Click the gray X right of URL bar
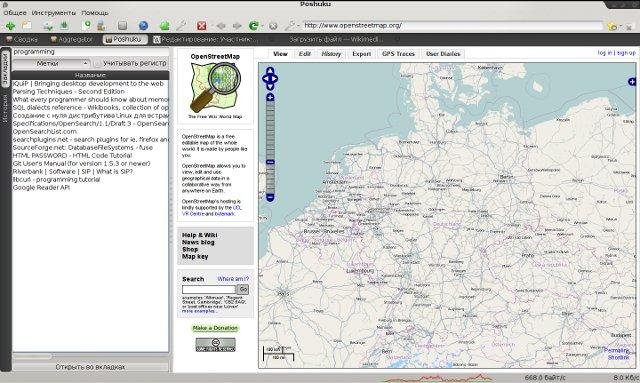 point(630,27)
